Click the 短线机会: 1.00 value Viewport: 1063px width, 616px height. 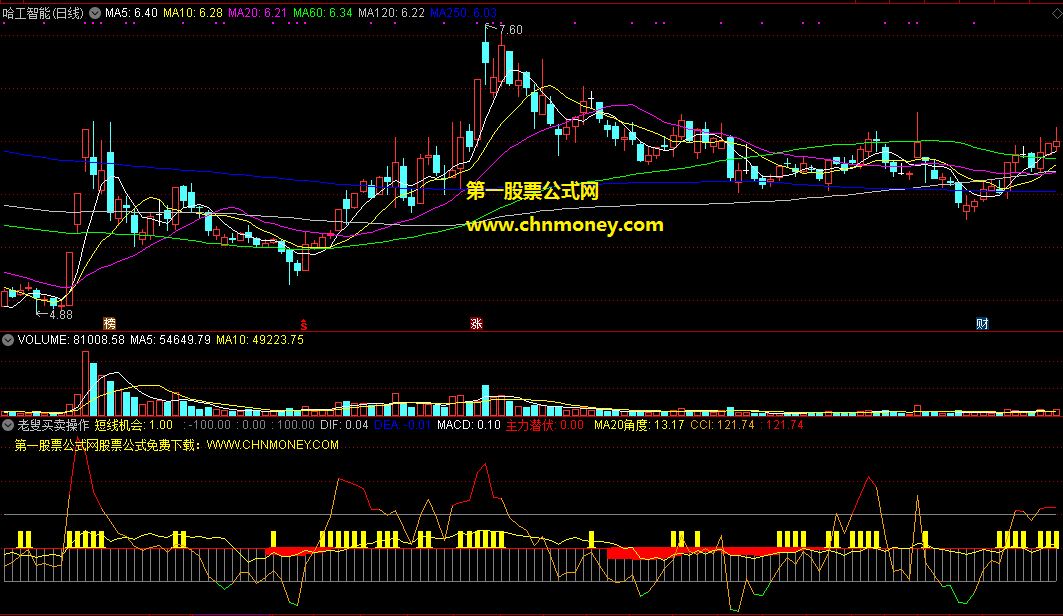click(x=134, y=425)
